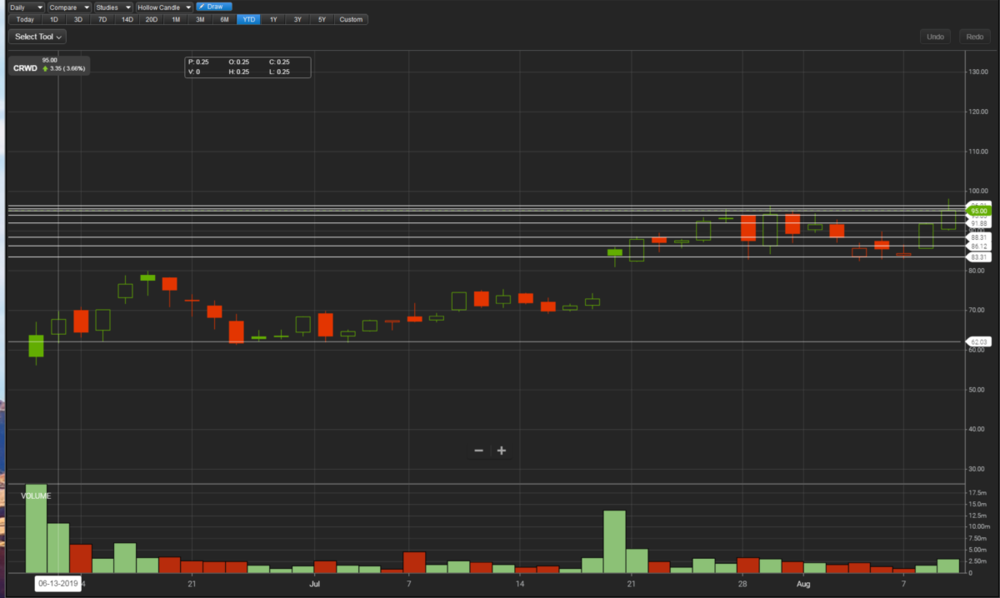Select the 1M time range tab
1000x598 pixels.
pyautogui.click(x=176, y=20)
